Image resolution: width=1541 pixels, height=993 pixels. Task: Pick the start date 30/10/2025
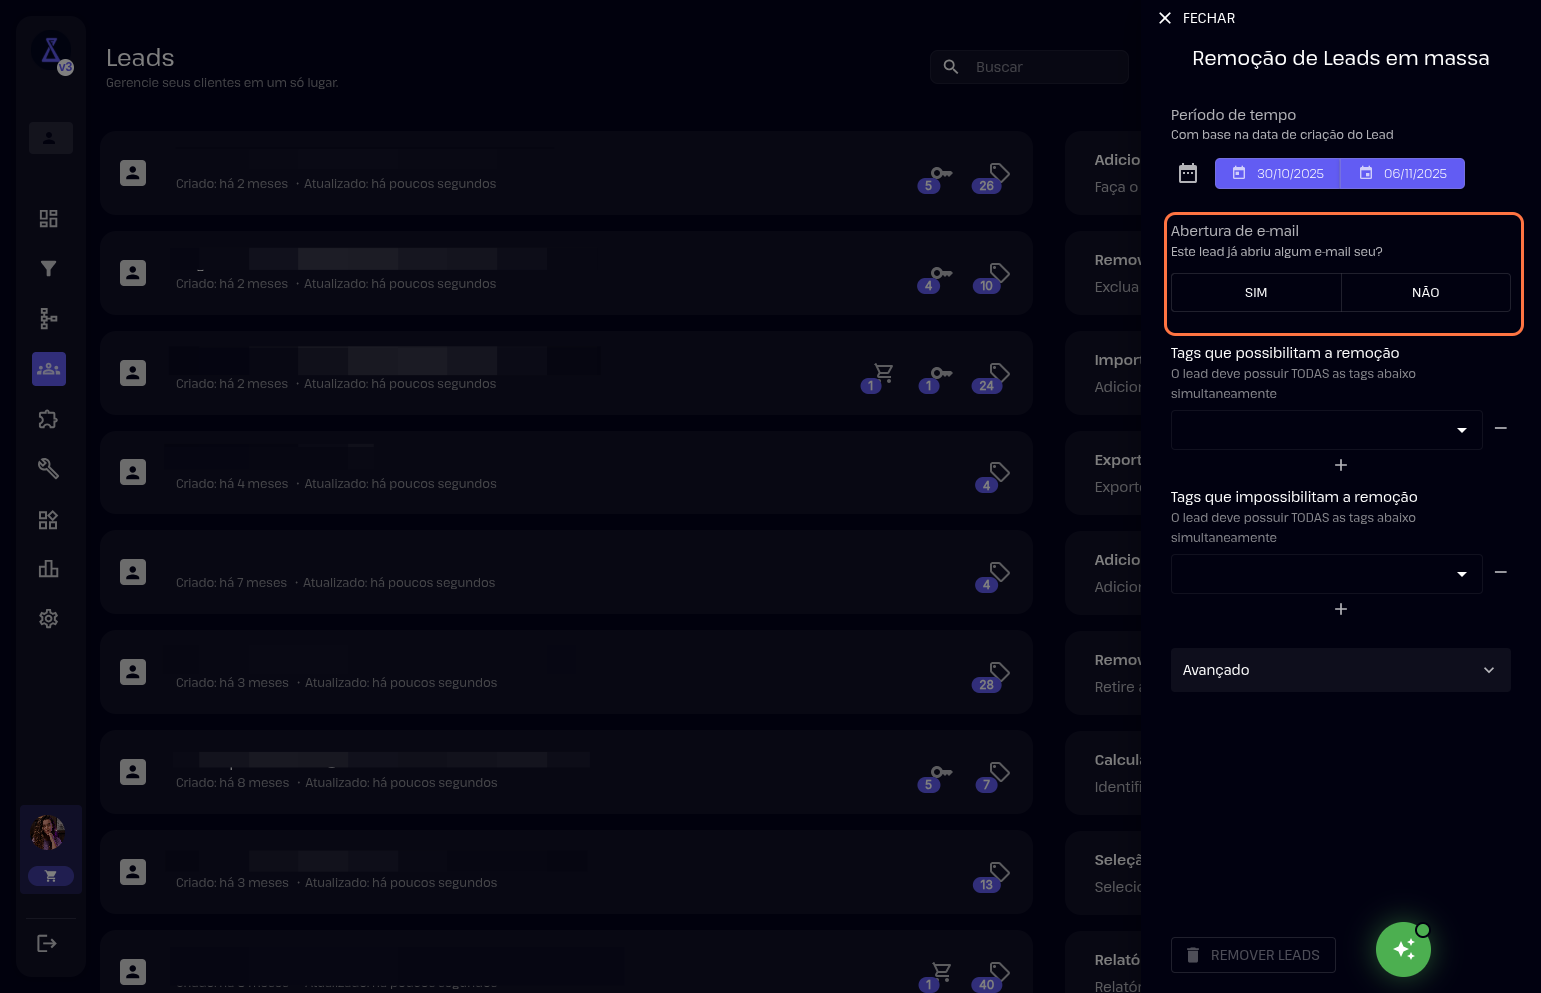point(1278,174)
